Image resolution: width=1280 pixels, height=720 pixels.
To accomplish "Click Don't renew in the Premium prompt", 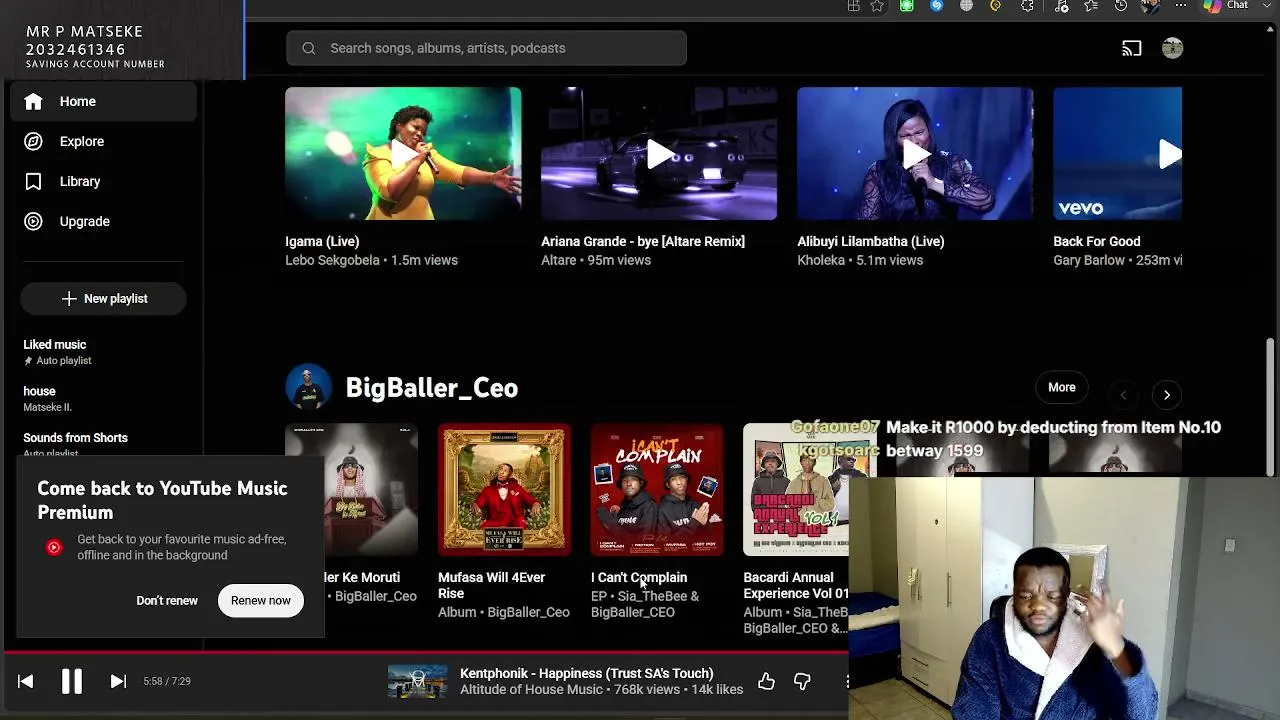I will point(167,600).
